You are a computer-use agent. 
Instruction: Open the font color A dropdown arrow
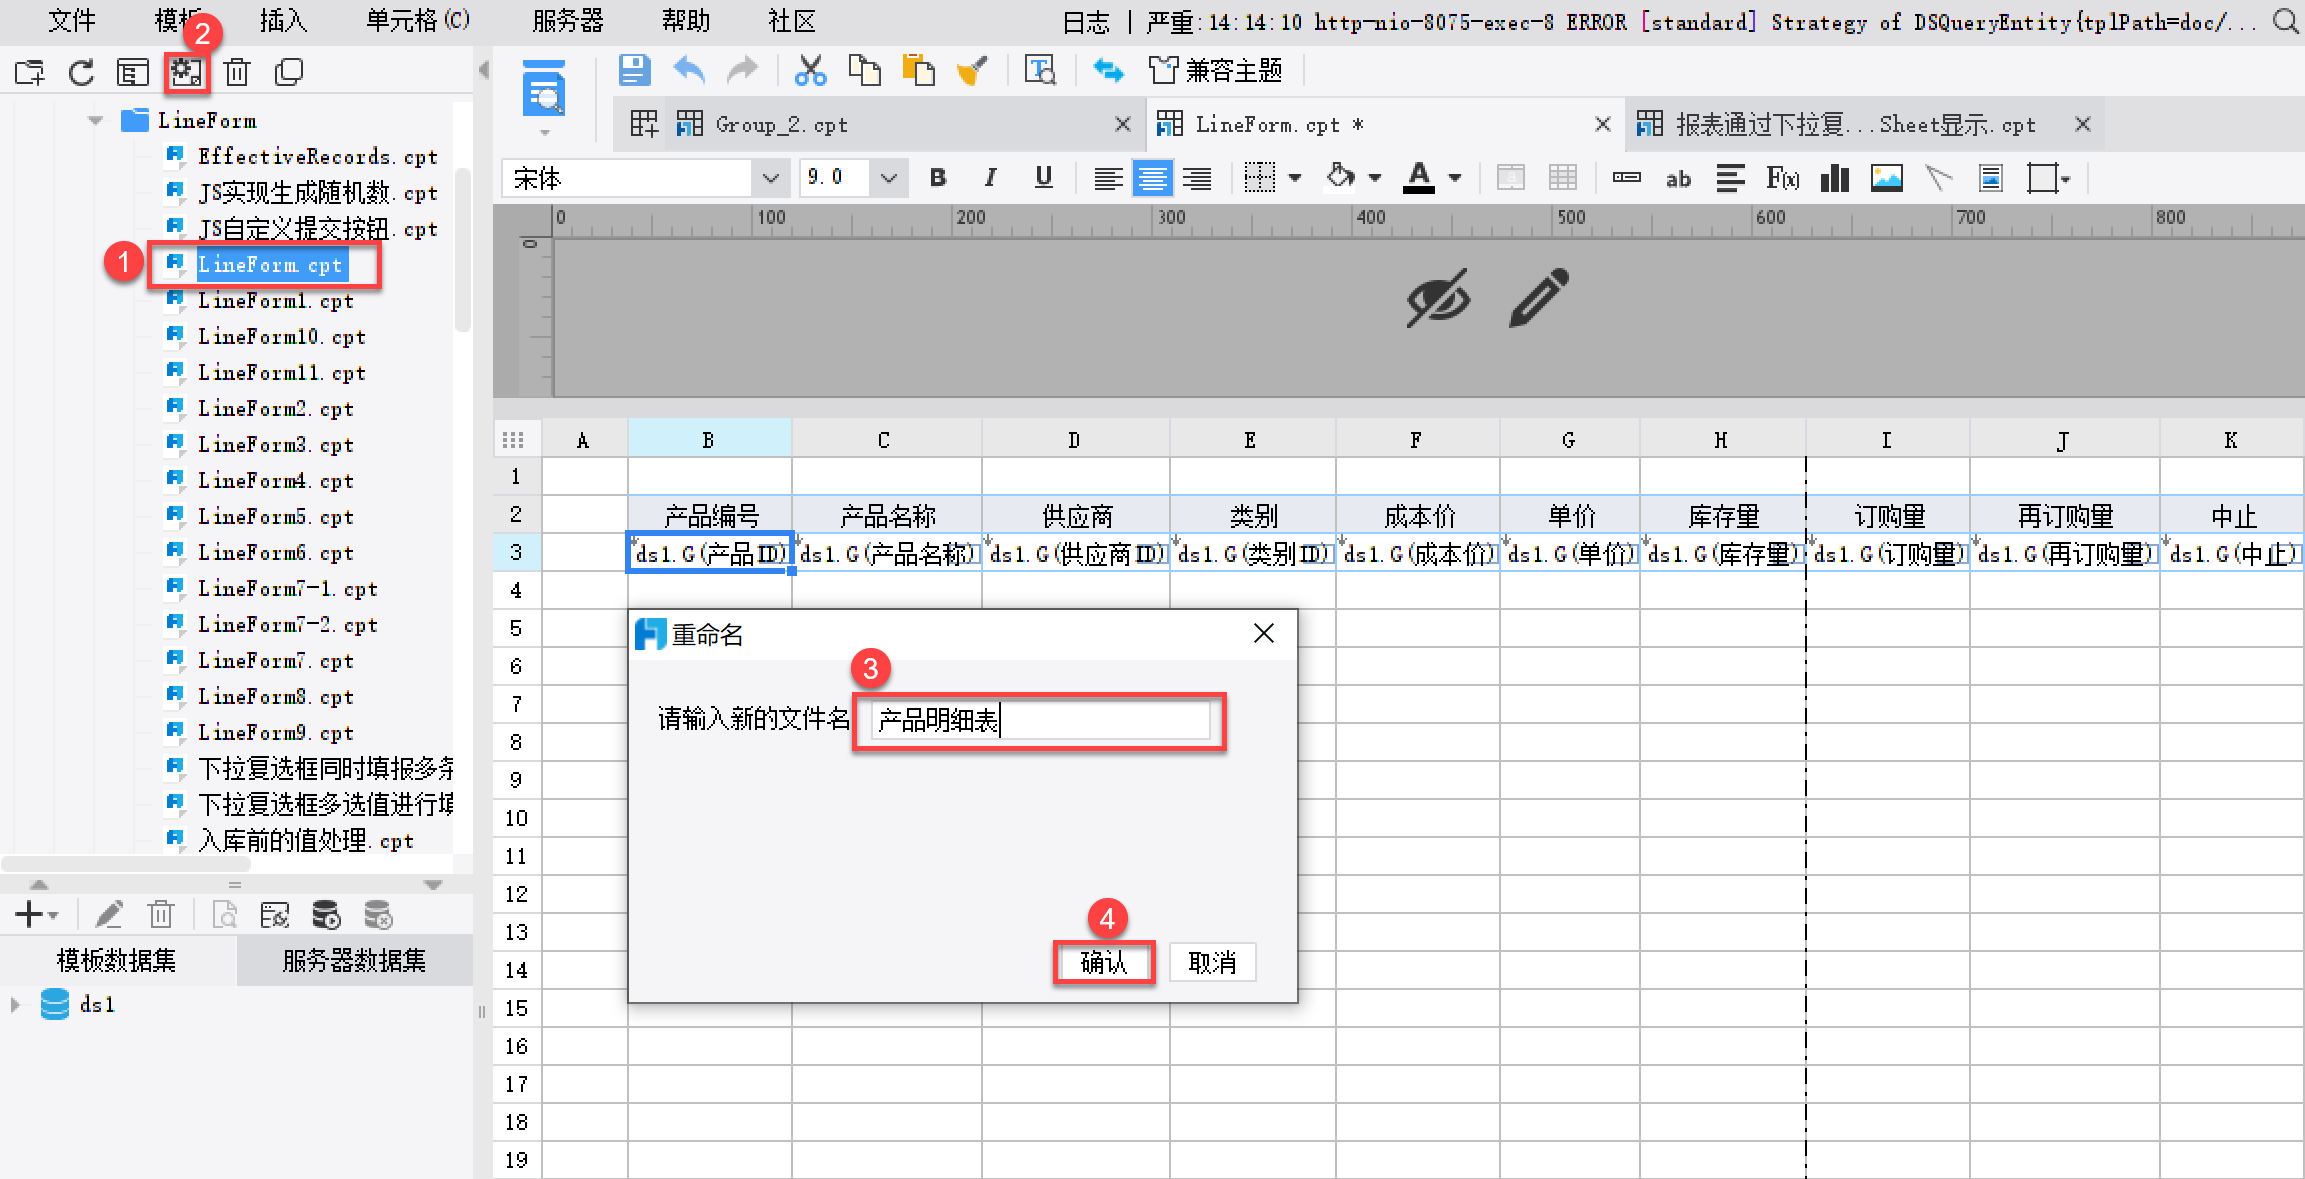(1455, 178)
